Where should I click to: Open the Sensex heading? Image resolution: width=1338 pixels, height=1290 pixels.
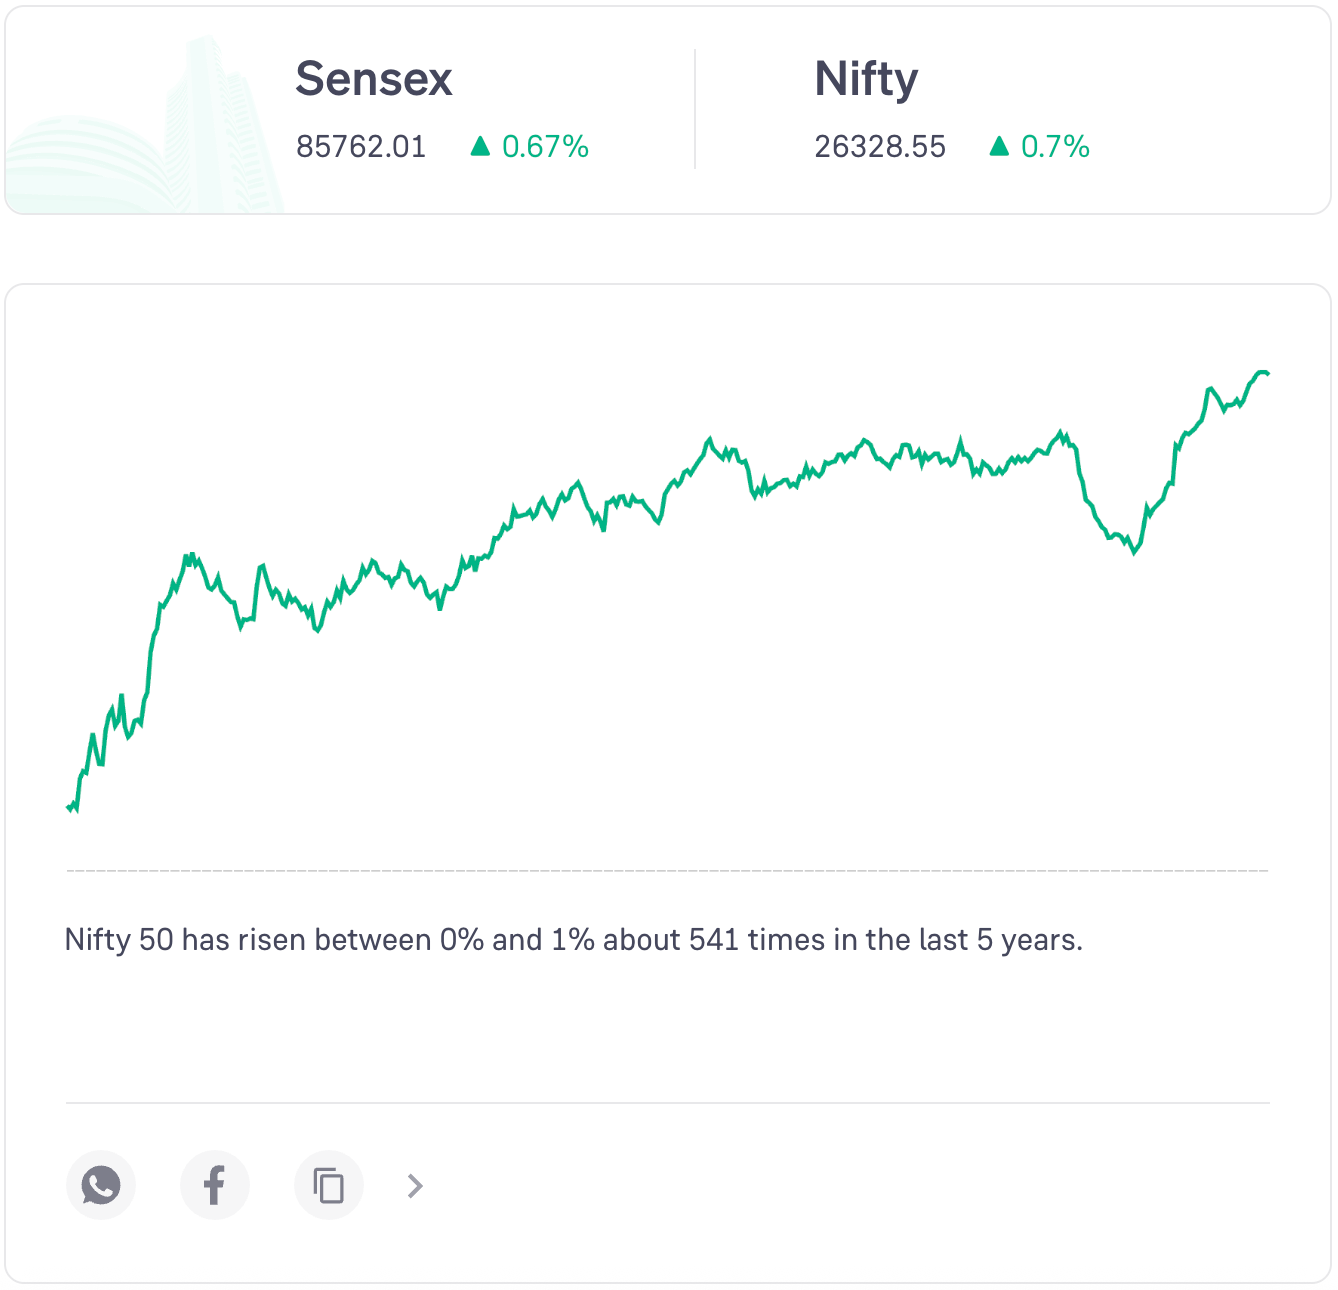click(x=374, y=79)
